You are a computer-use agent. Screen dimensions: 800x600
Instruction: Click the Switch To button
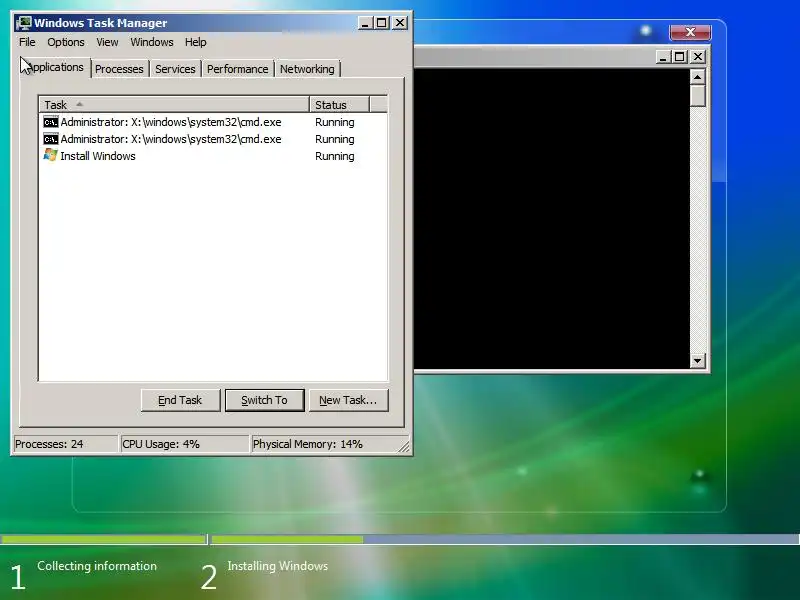click(264, 400)
